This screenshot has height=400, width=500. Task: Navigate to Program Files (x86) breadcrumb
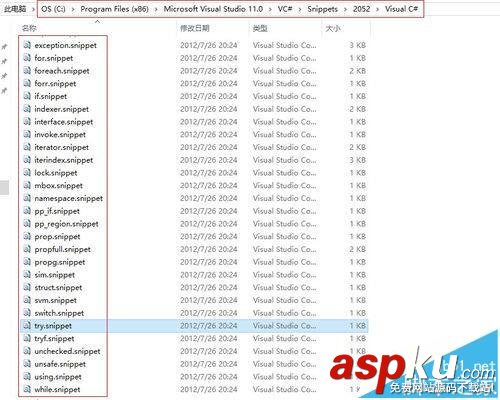(x=115, y=9)
